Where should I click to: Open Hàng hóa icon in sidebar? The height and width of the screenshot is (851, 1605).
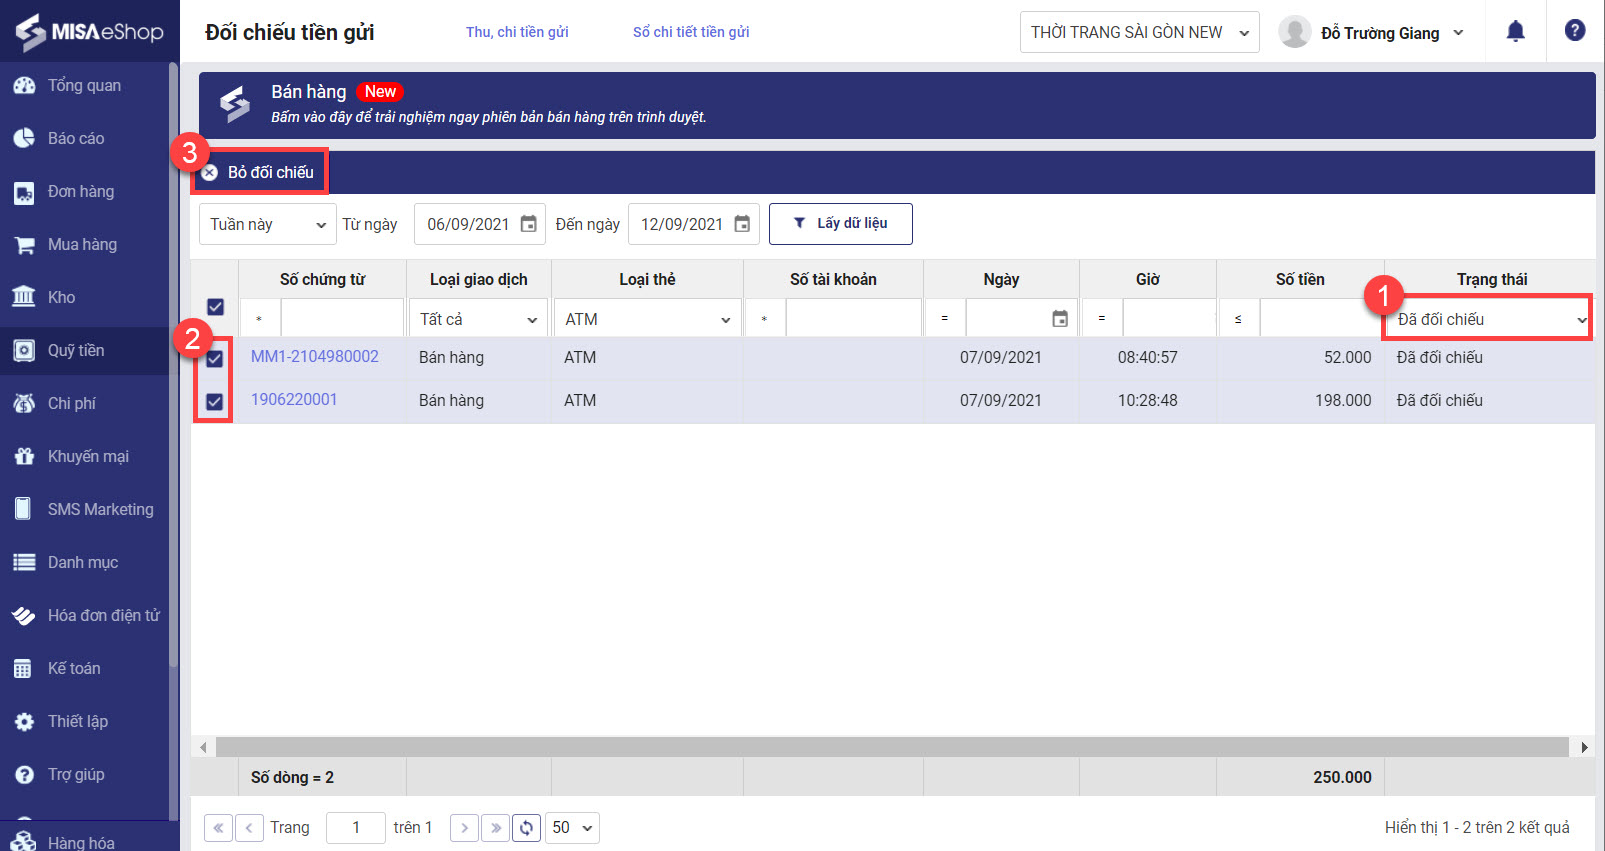click(24, 842)
